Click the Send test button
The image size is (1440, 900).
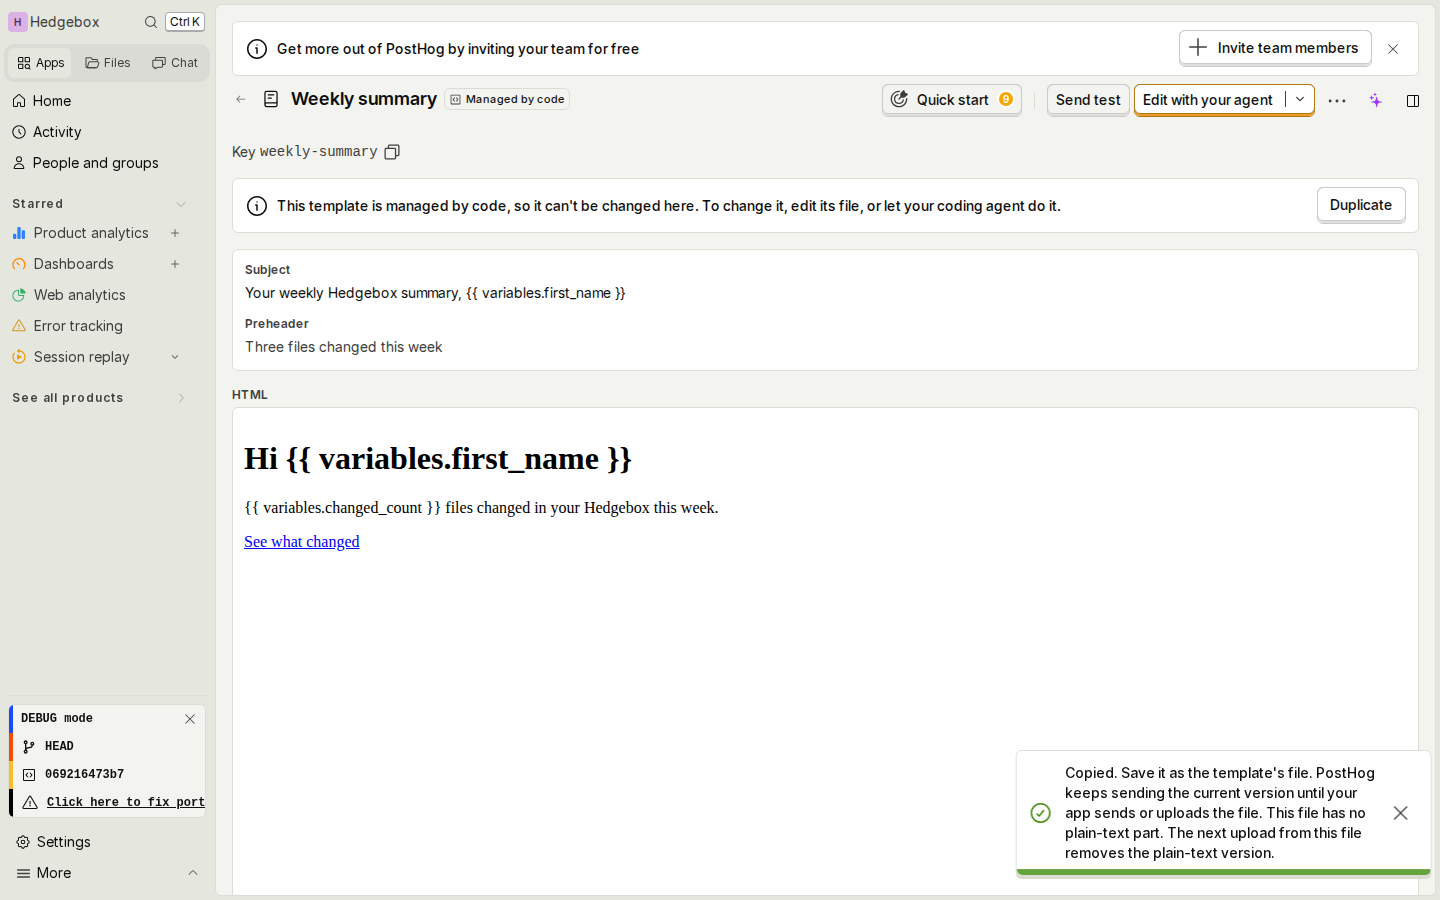click(1088, 99)
